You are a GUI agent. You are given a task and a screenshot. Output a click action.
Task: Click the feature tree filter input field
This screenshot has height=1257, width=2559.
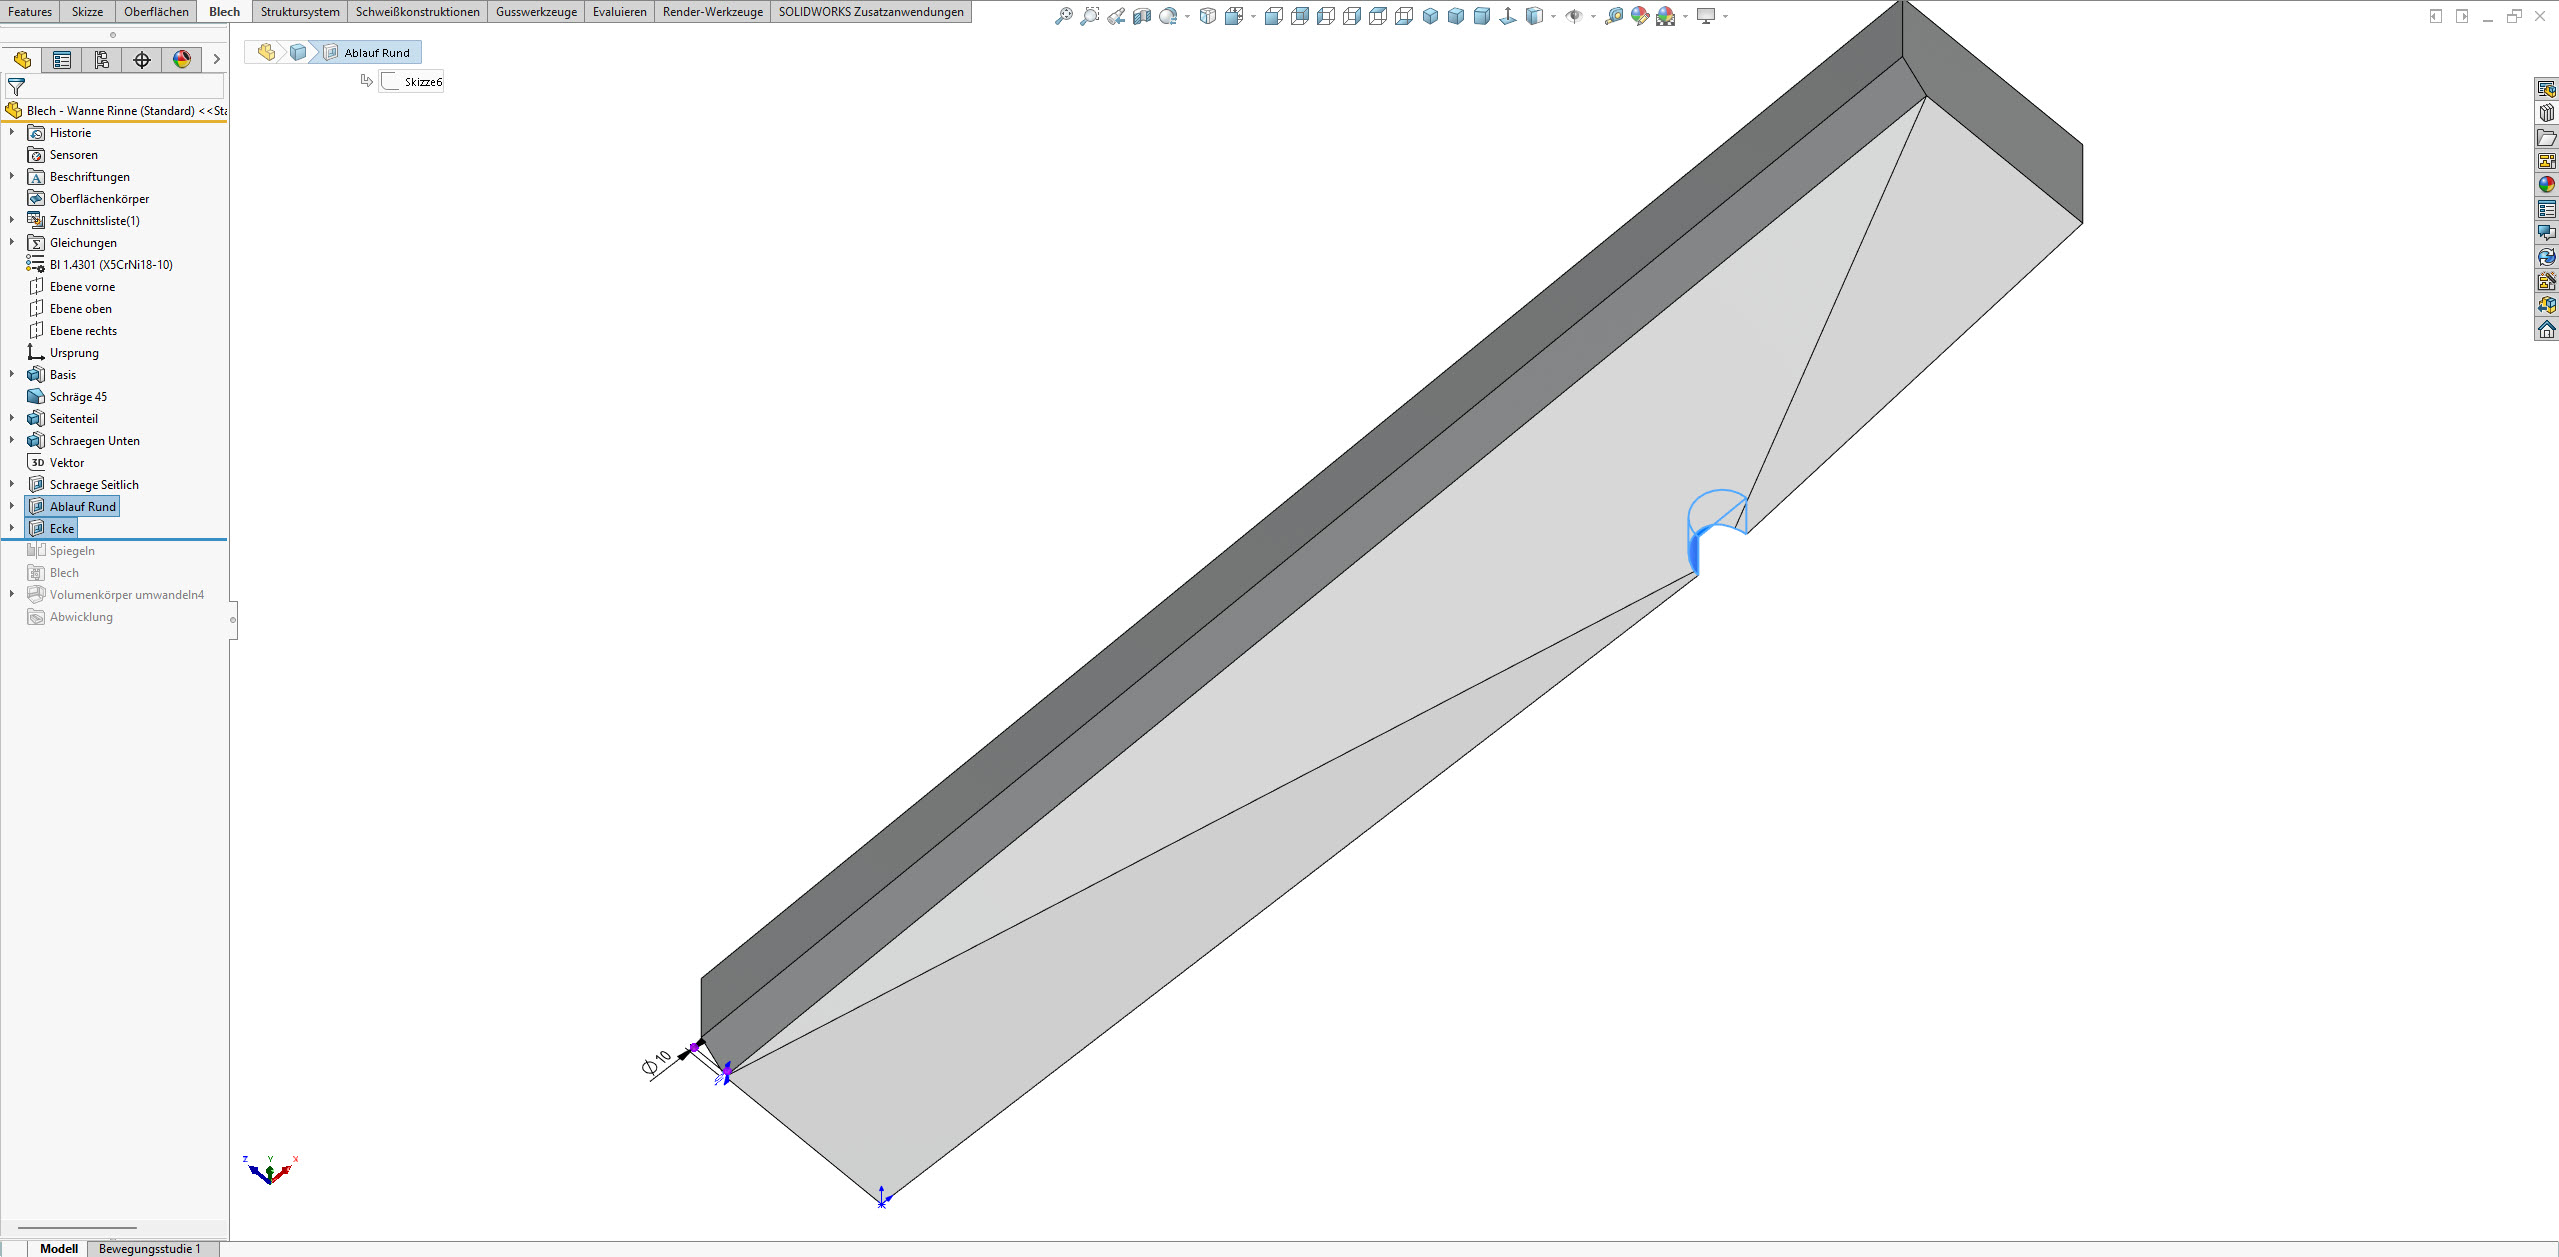click(x=120, y=87)
